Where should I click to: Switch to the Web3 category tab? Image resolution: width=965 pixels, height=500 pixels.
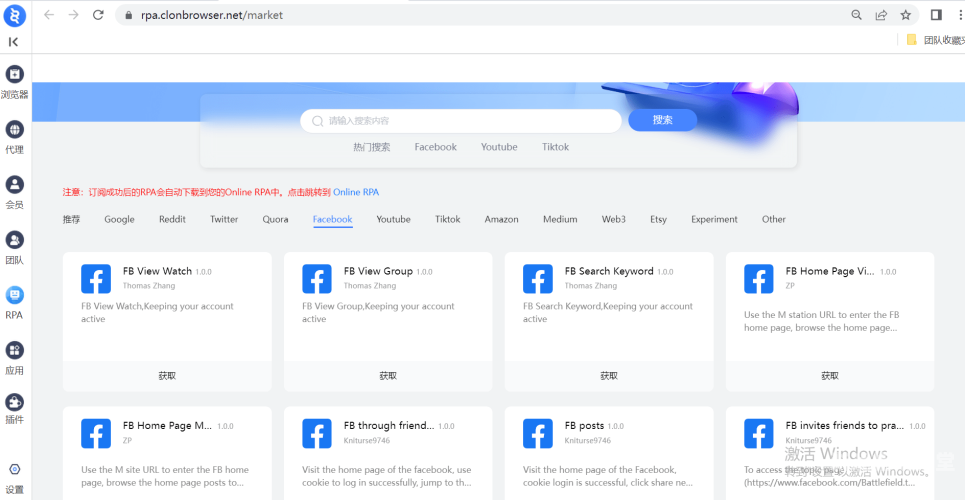614,219
